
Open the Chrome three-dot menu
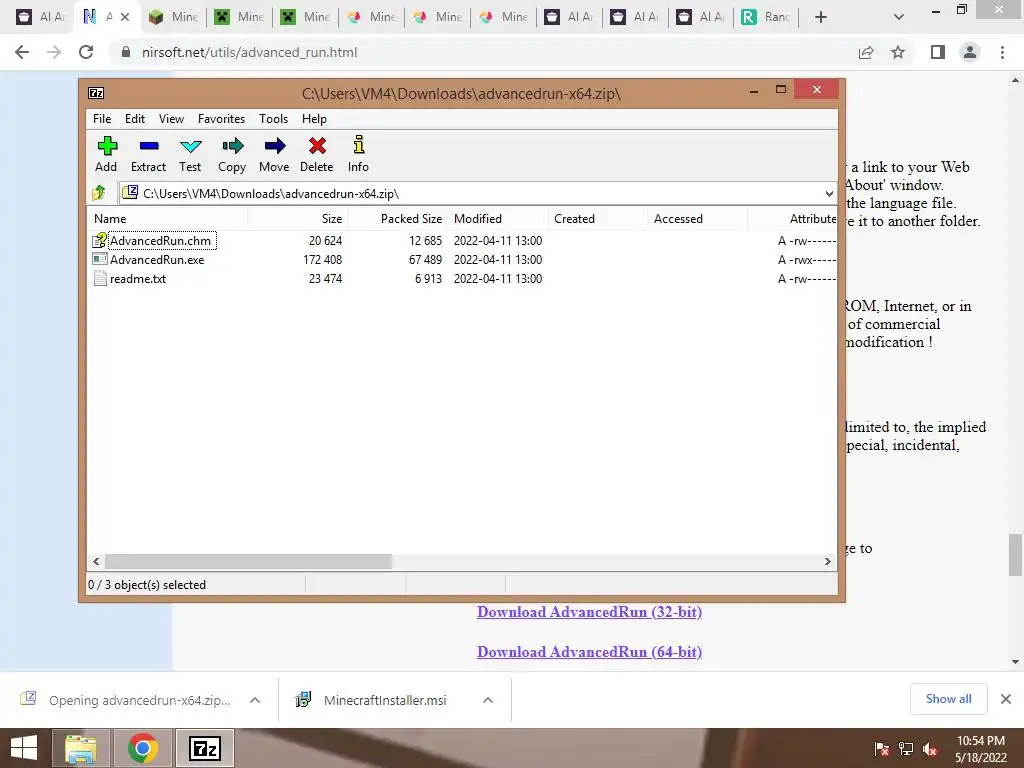click(x=1002, y=52)
